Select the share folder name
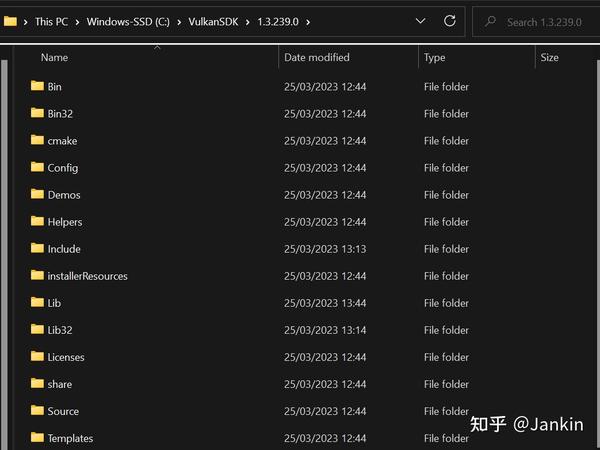Screen dimensions: 600x450 point(60,384)
